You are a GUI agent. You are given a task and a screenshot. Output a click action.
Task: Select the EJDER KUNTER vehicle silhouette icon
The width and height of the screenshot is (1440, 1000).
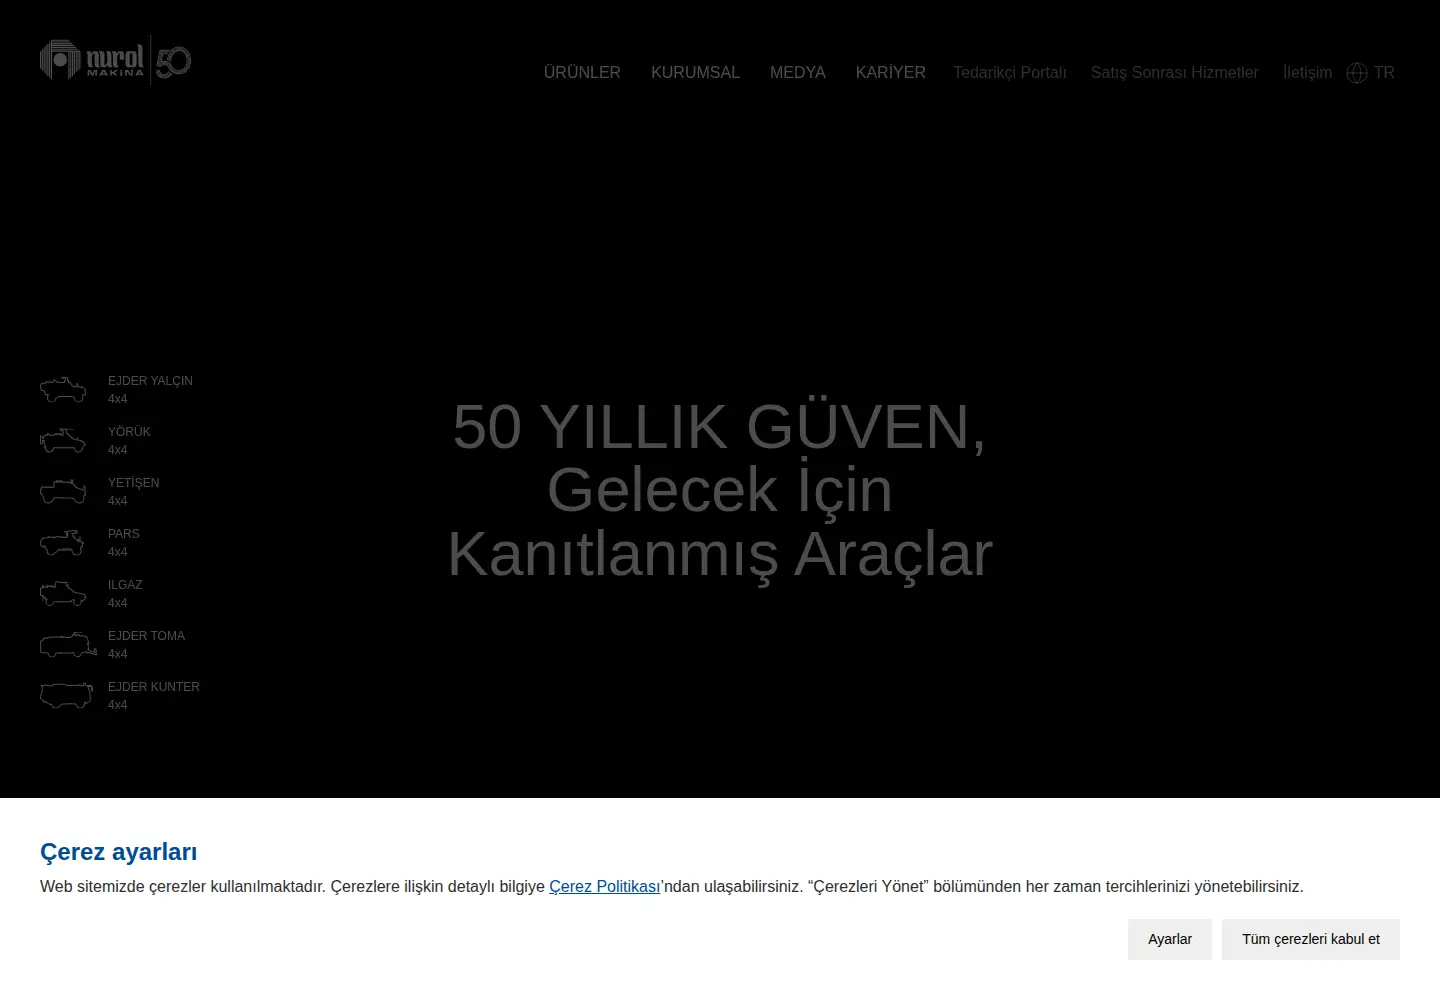[66, 695]
